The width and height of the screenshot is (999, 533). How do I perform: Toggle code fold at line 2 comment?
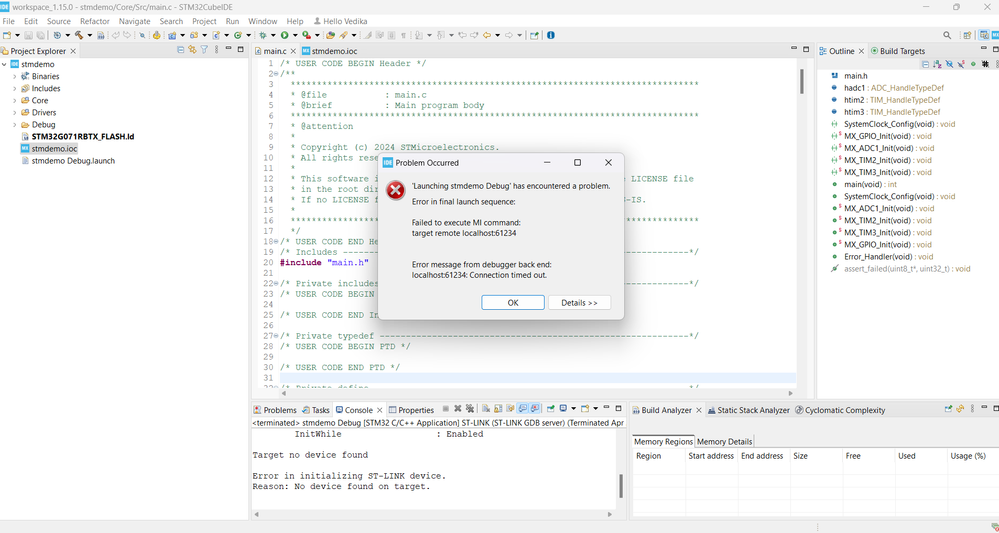(275, 74)
